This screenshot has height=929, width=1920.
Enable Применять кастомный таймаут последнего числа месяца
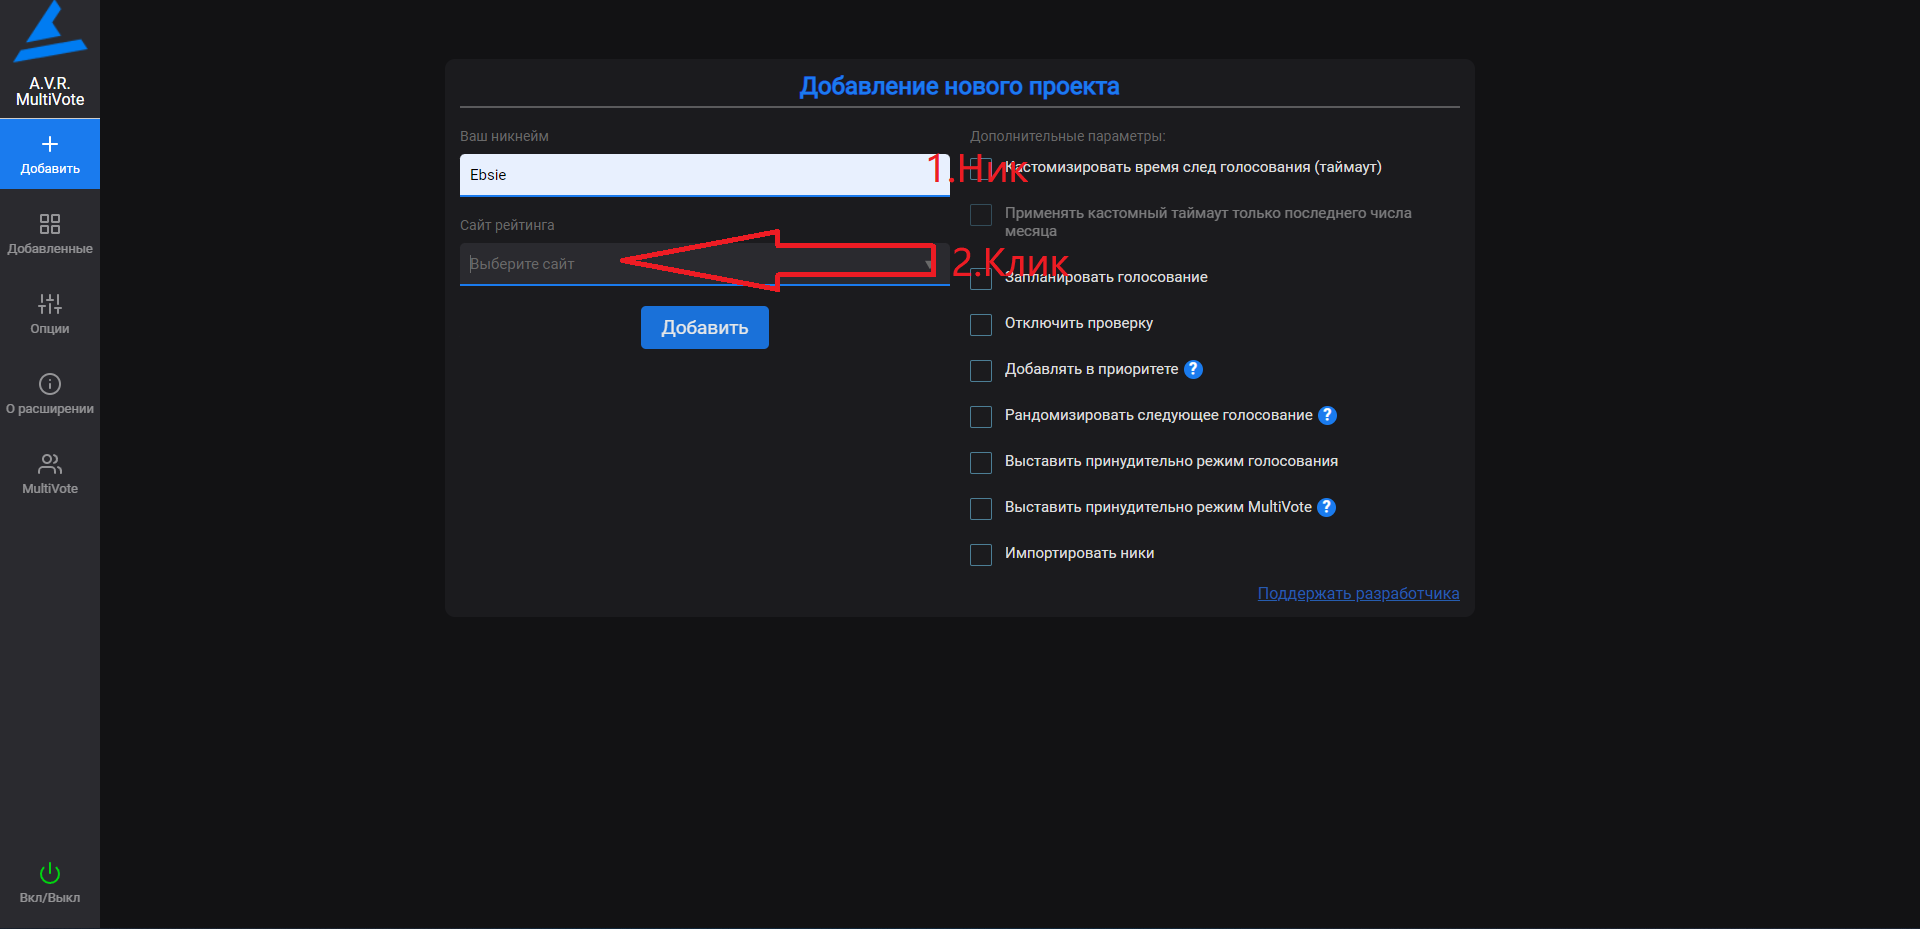tap(981, 215)
